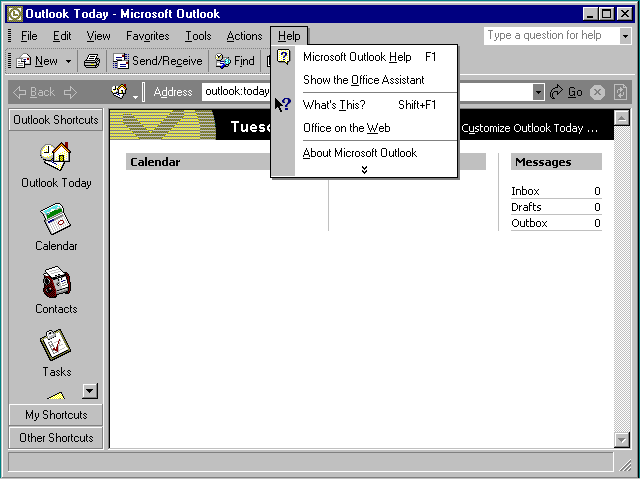Open the Inbox link in Messages
The width and height of the screenshot is (640, 480).
point(525,191)
